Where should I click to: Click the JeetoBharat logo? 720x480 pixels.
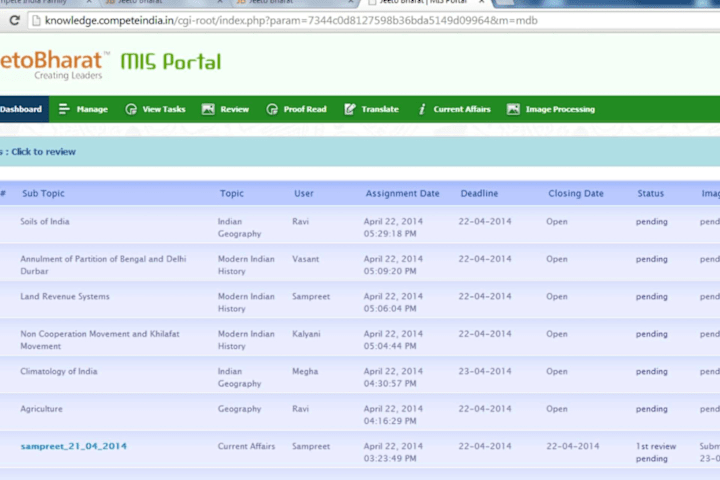53,65
